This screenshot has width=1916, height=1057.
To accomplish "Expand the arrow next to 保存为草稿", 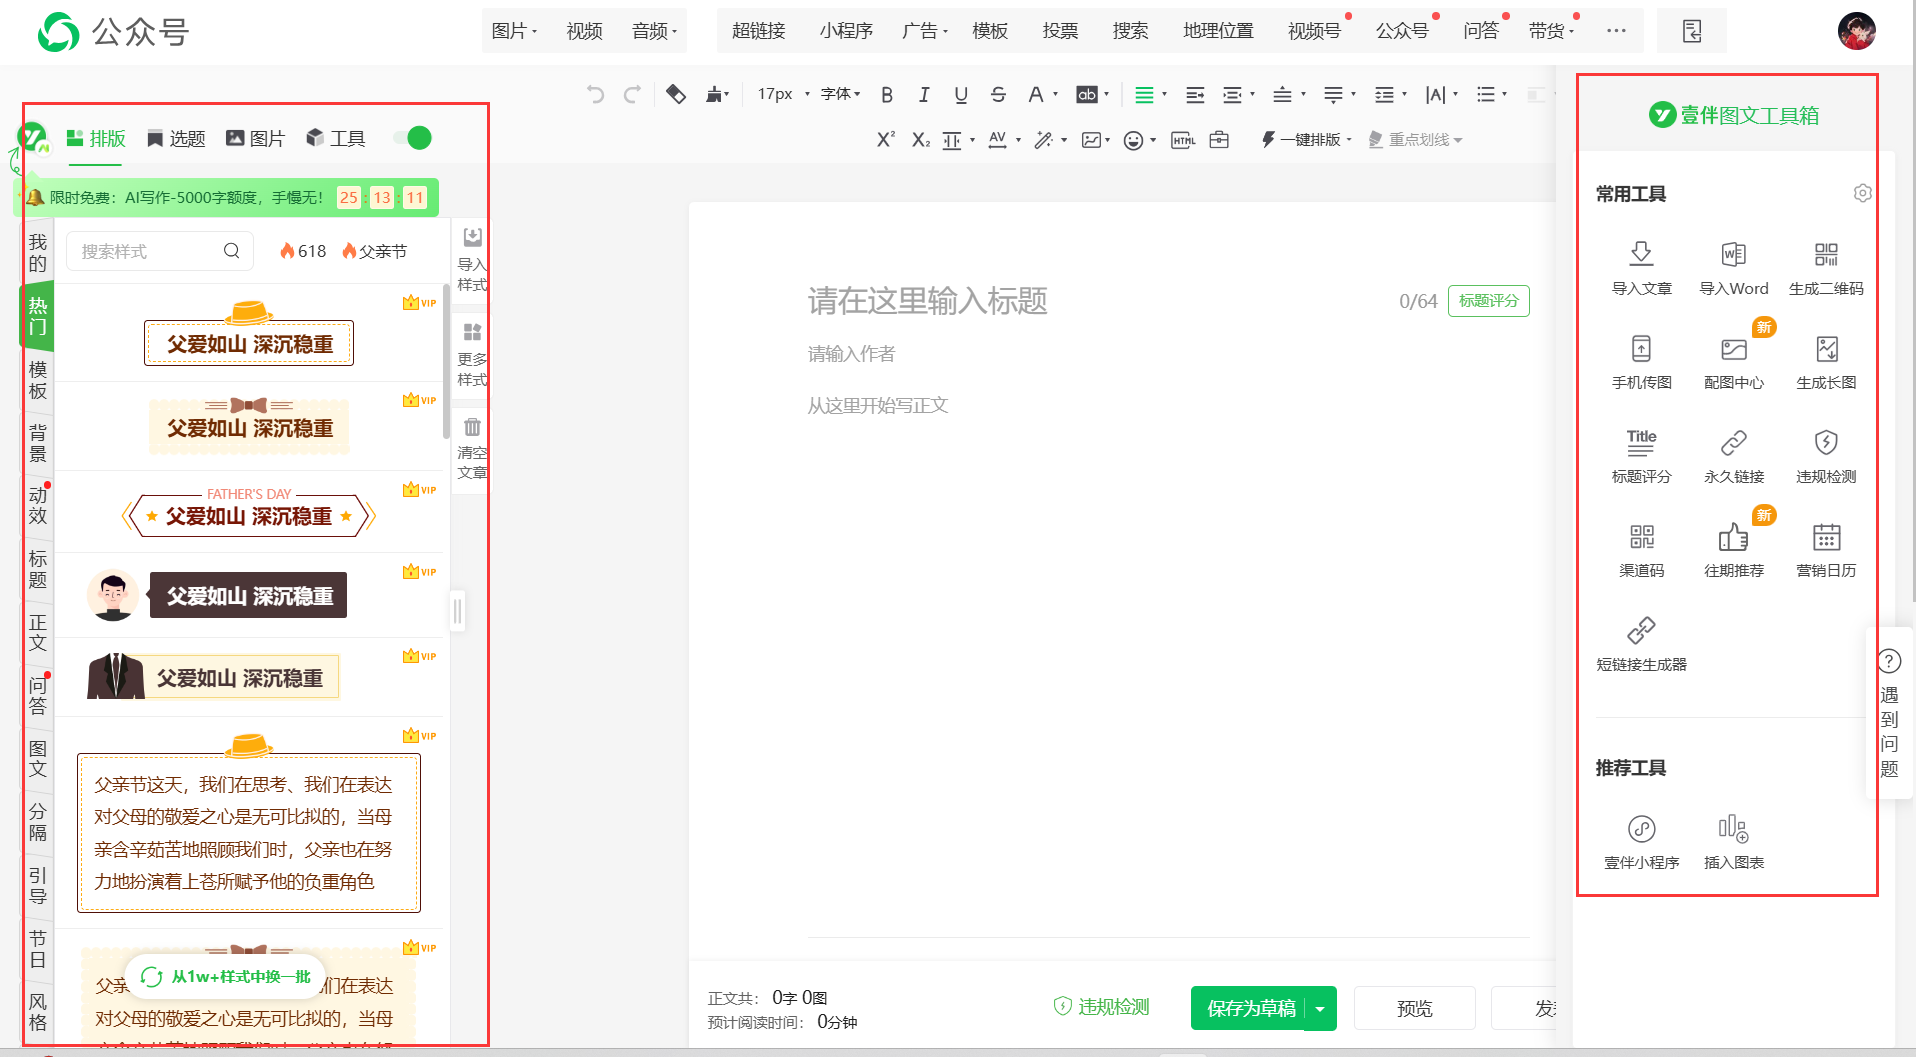I will tap(1320, 1009).
